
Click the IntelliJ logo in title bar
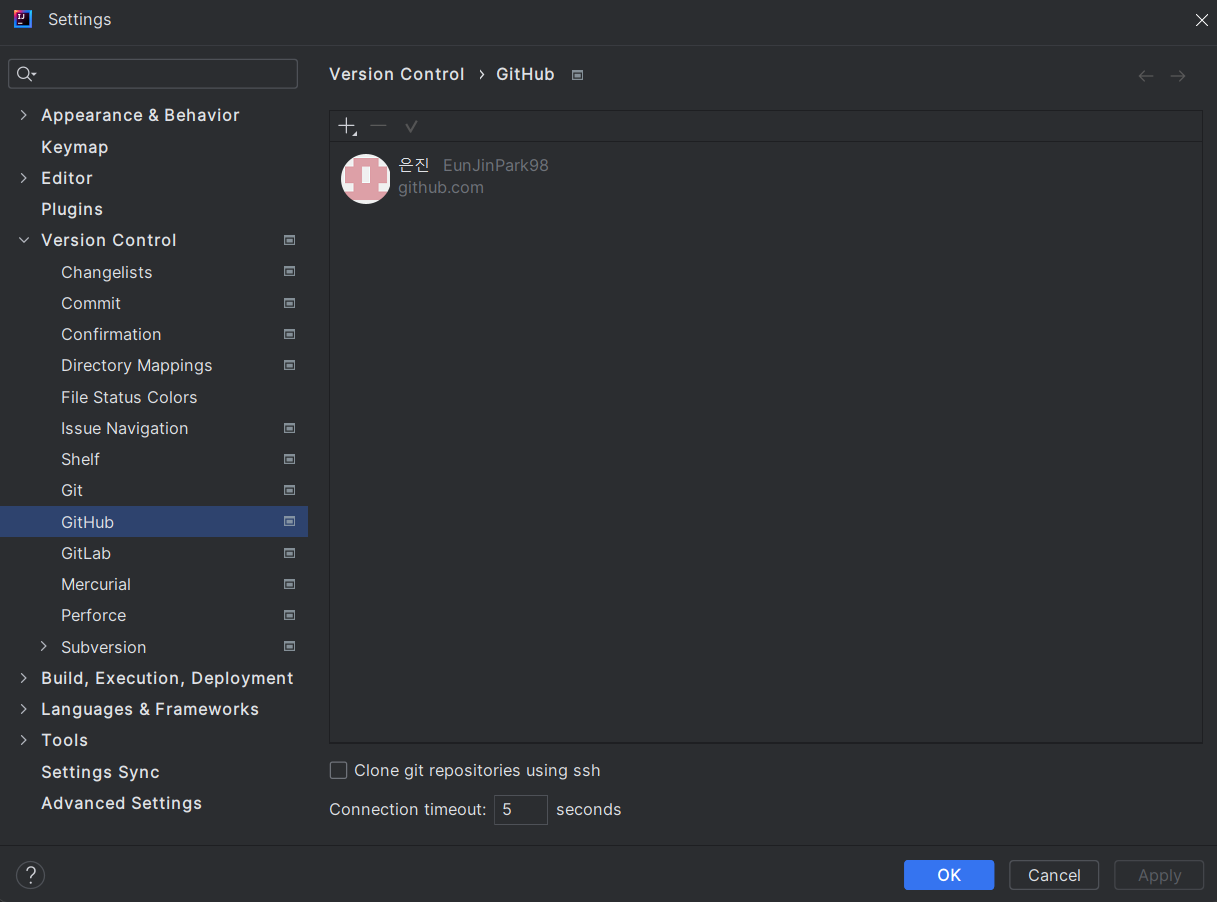tap(22, 19)
